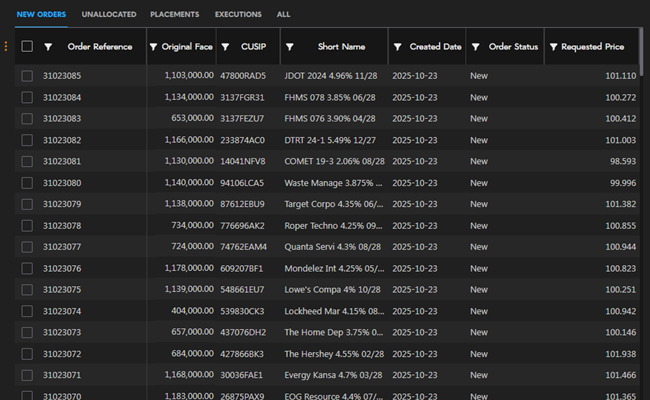The height and width of the screenshot is (400, 650).
Task: Click order reference 31023081 cell
Action: click(62, 161)
